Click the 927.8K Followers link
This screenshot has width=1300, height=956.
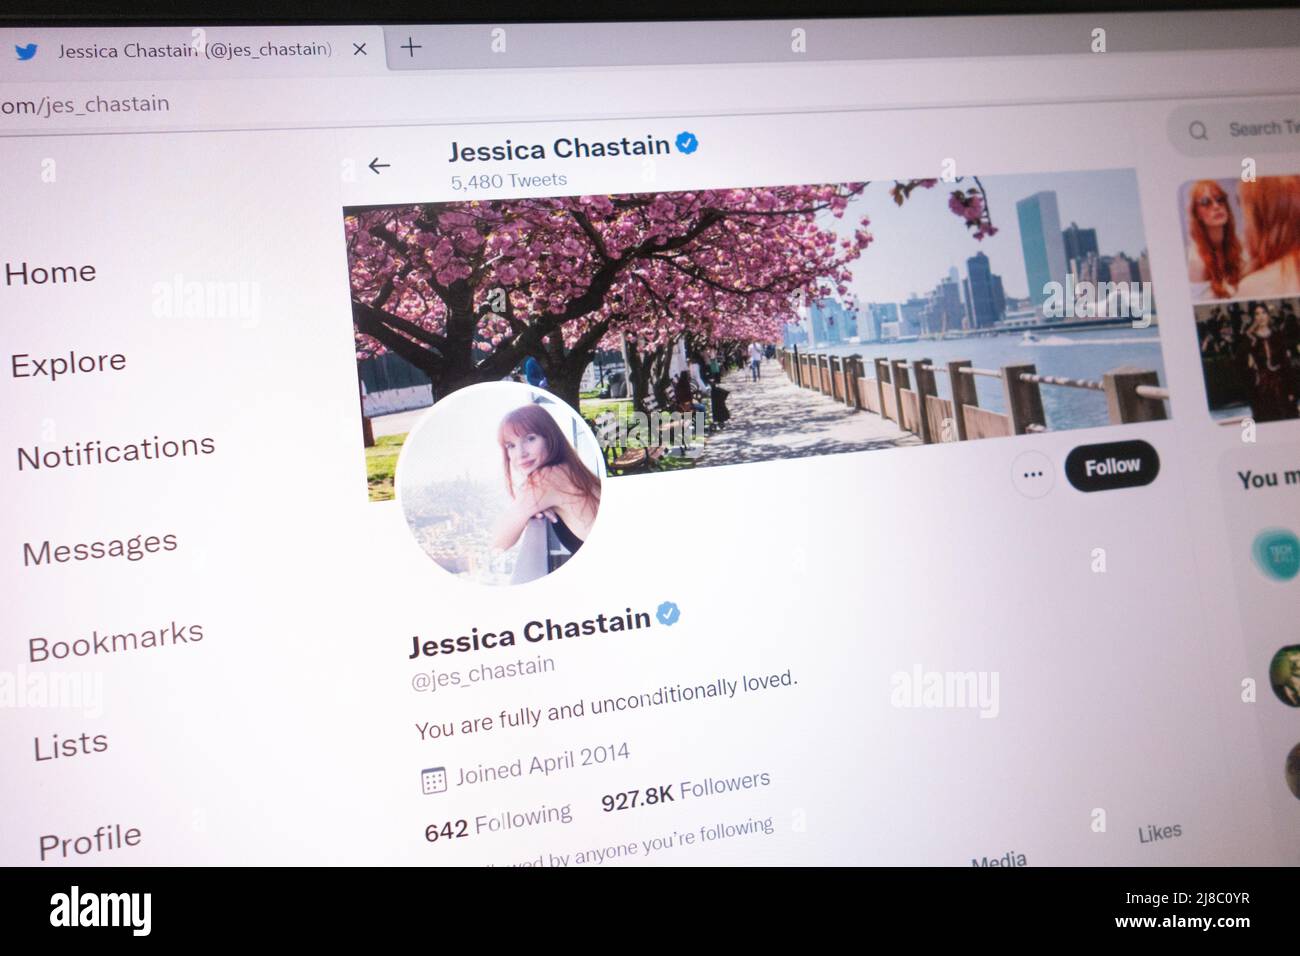coord(685,789)
